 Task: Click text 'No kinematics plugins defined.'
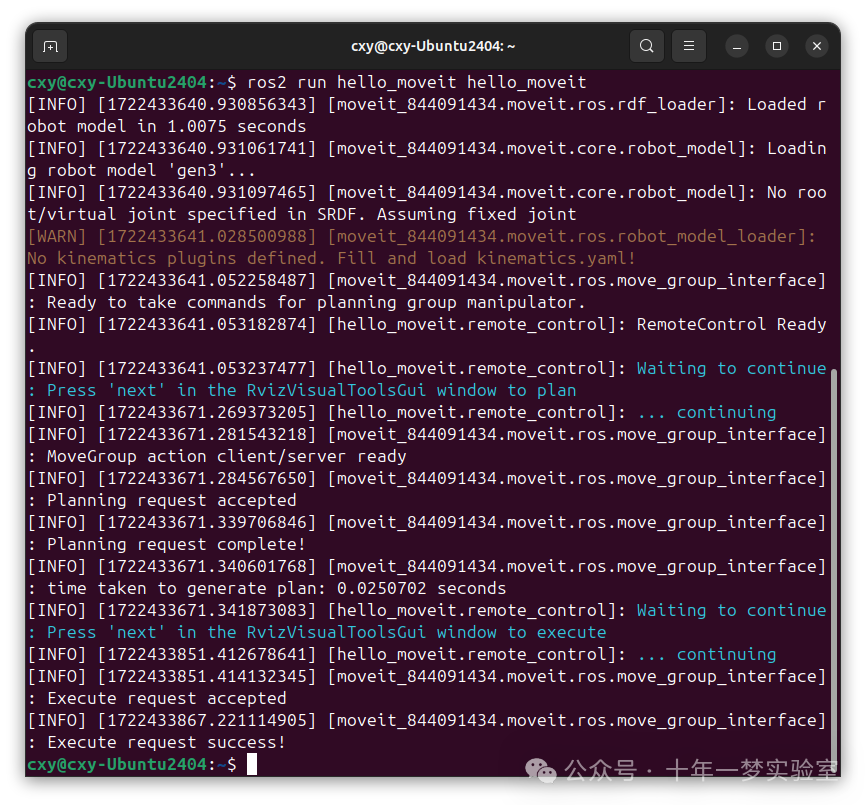(176, 258)
